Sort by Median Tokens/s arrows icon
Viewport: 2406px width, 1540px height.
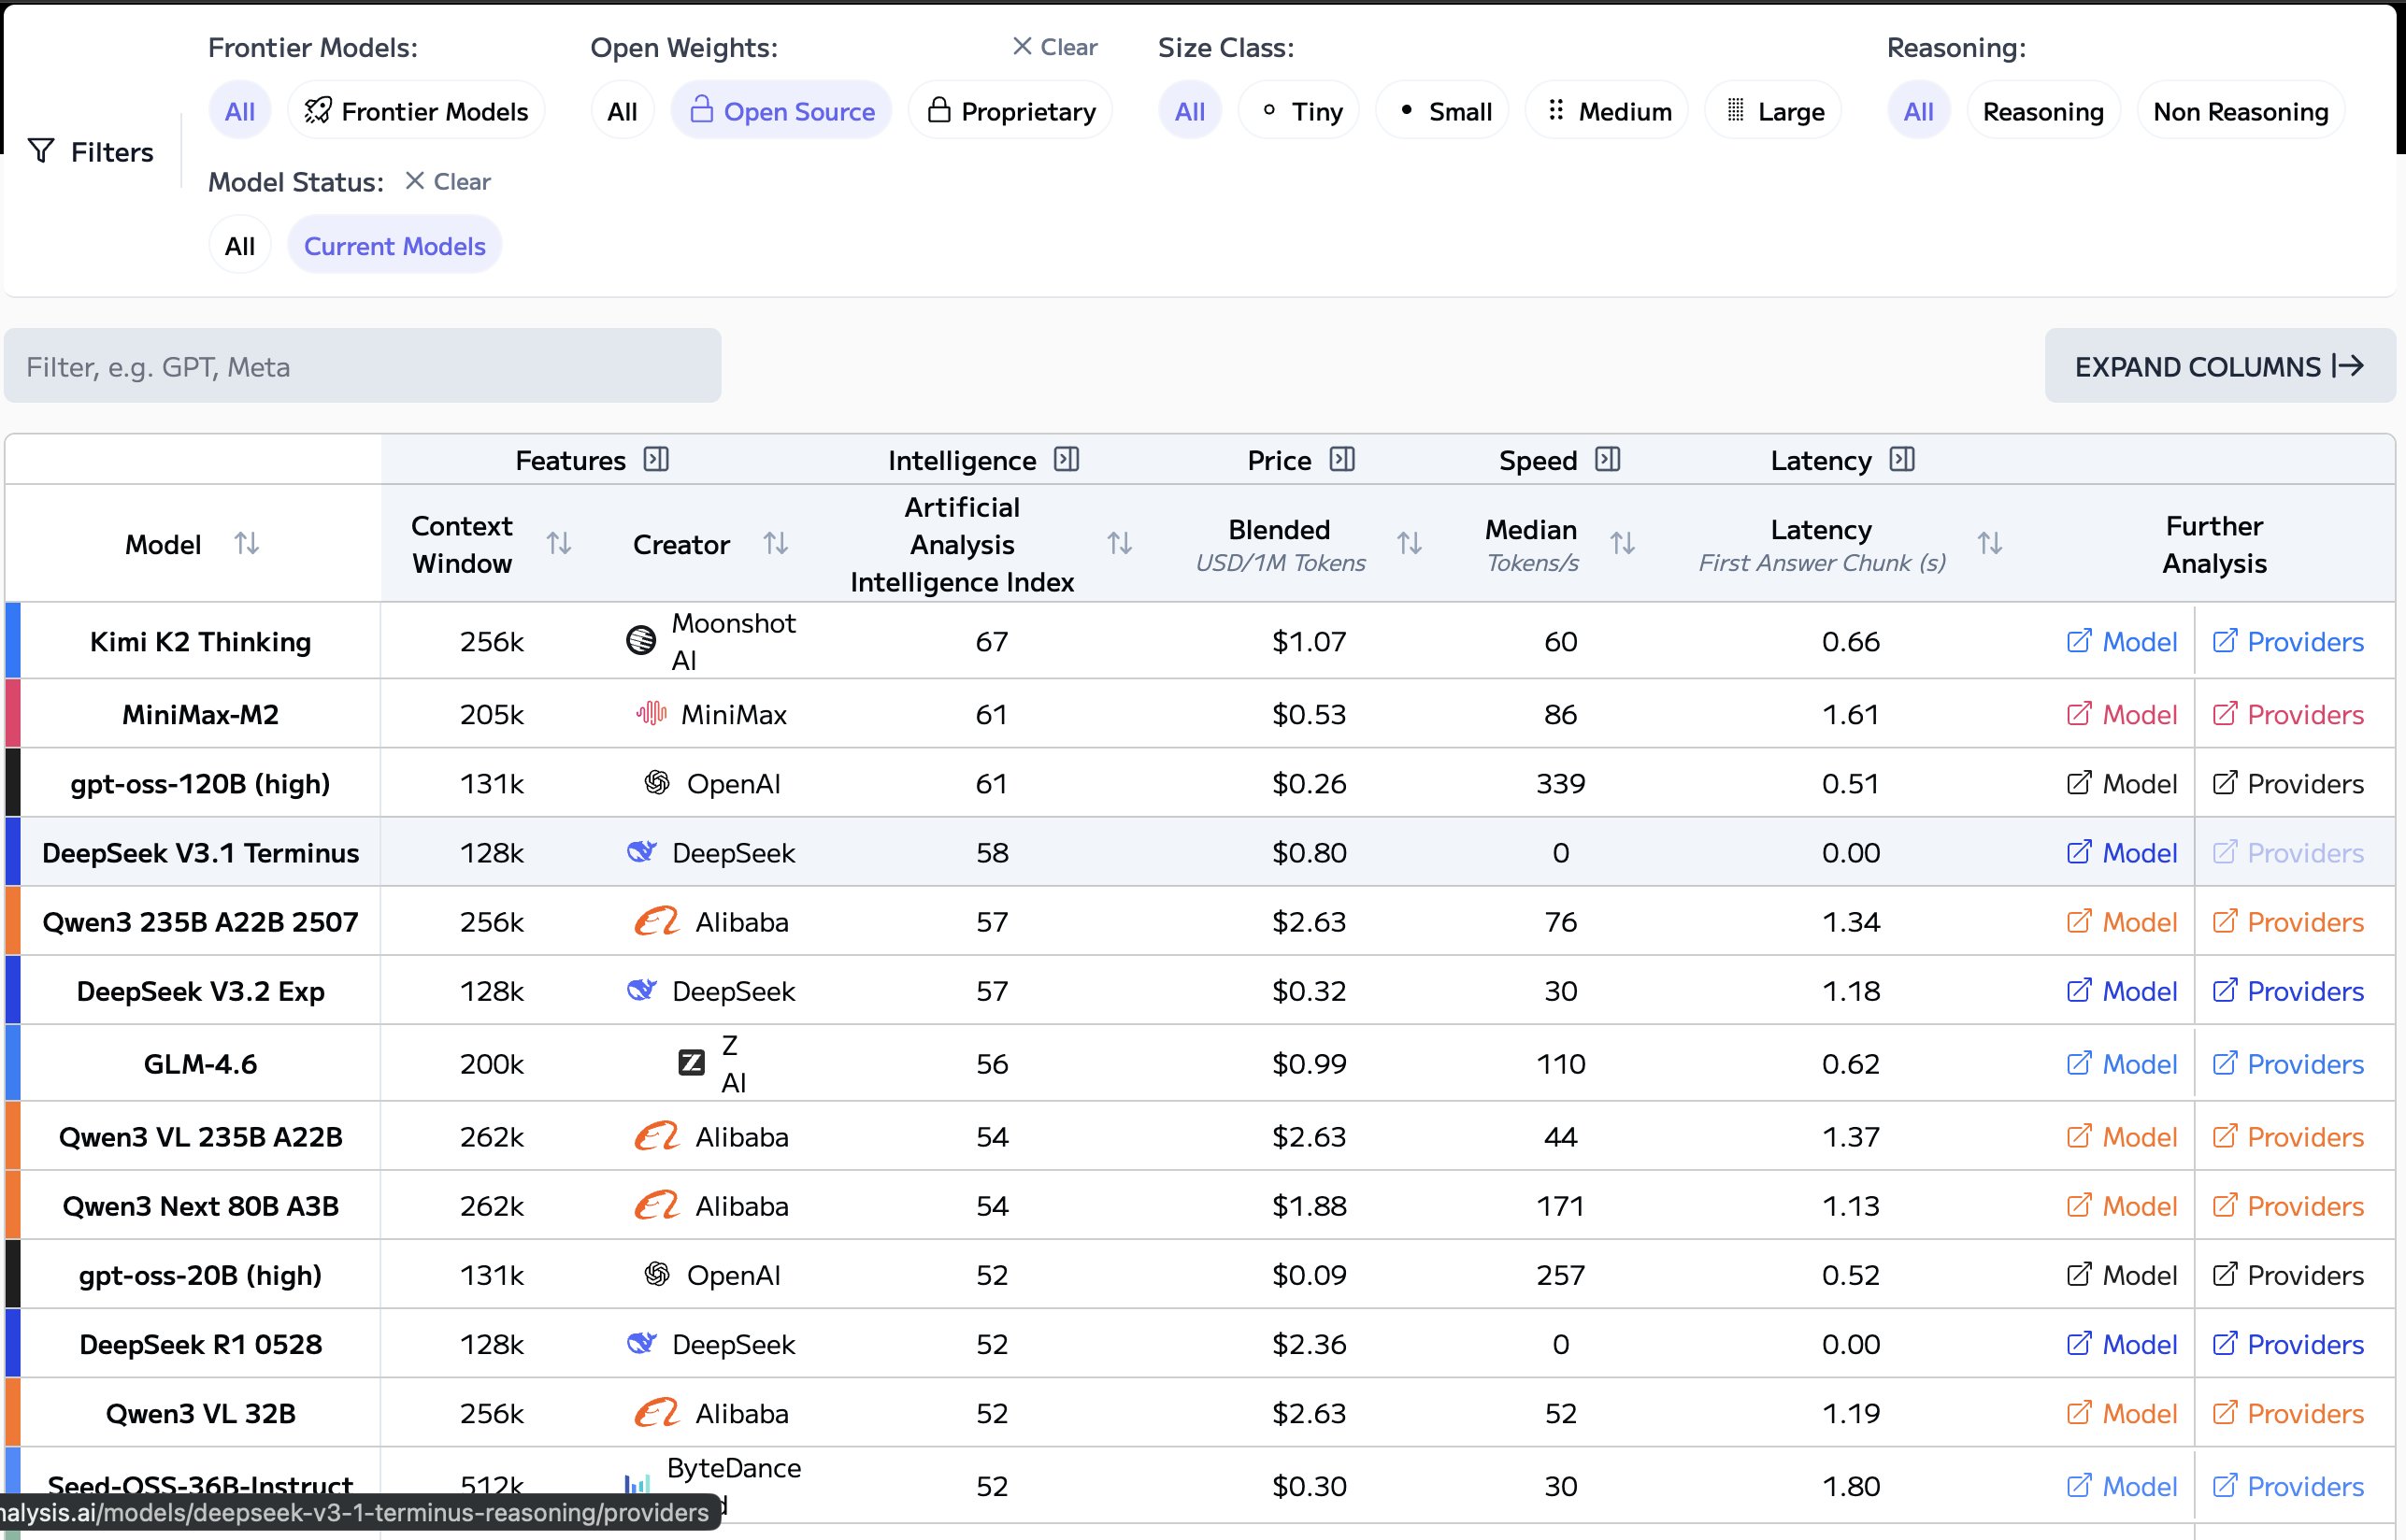coord(1622,543)
